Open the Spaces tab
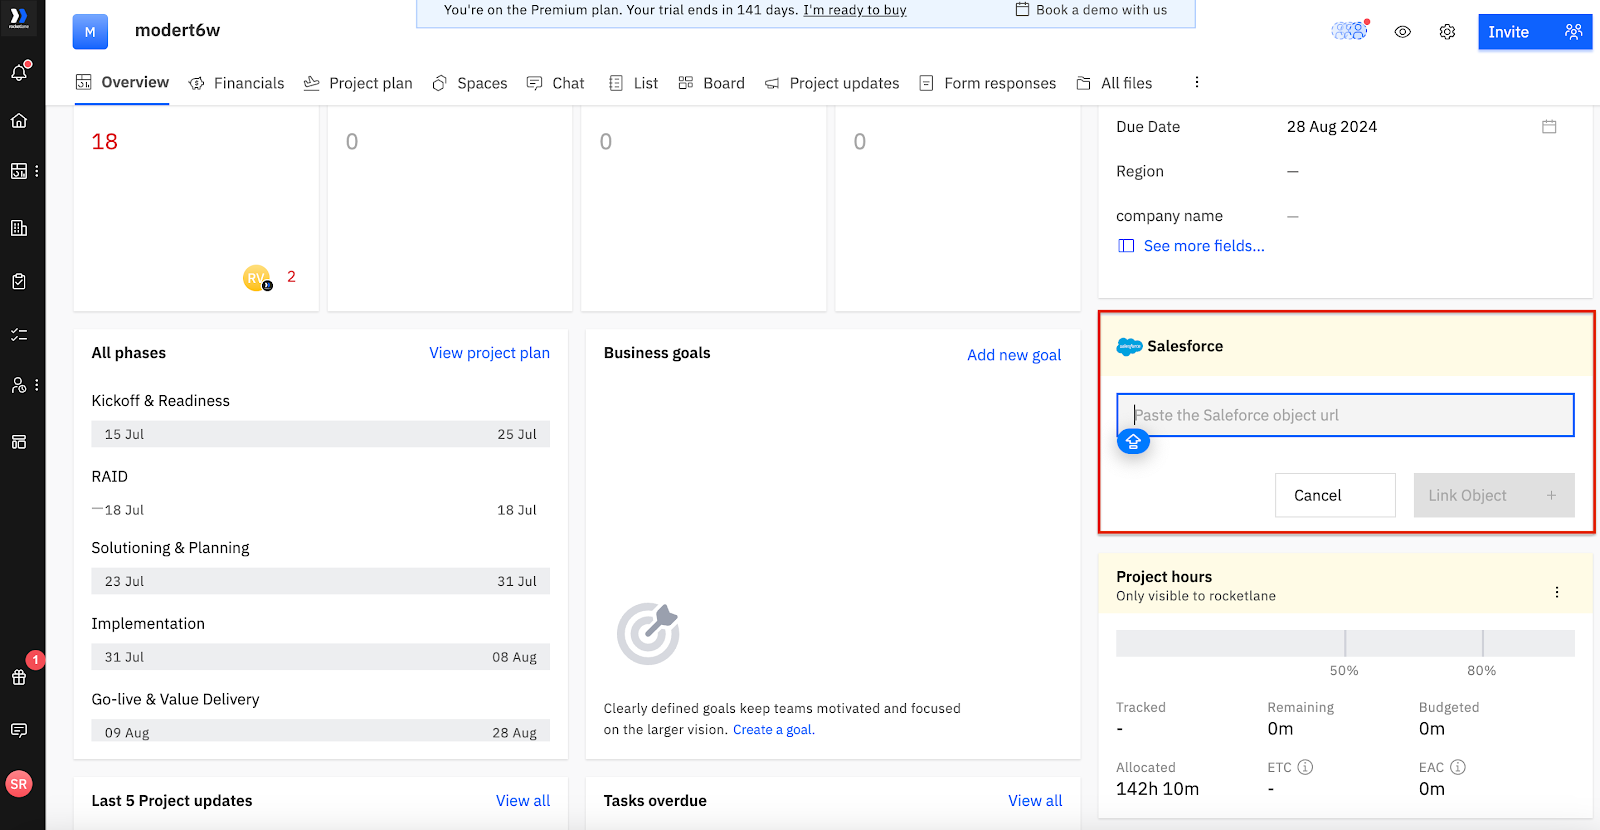 (x=470, y=83)
